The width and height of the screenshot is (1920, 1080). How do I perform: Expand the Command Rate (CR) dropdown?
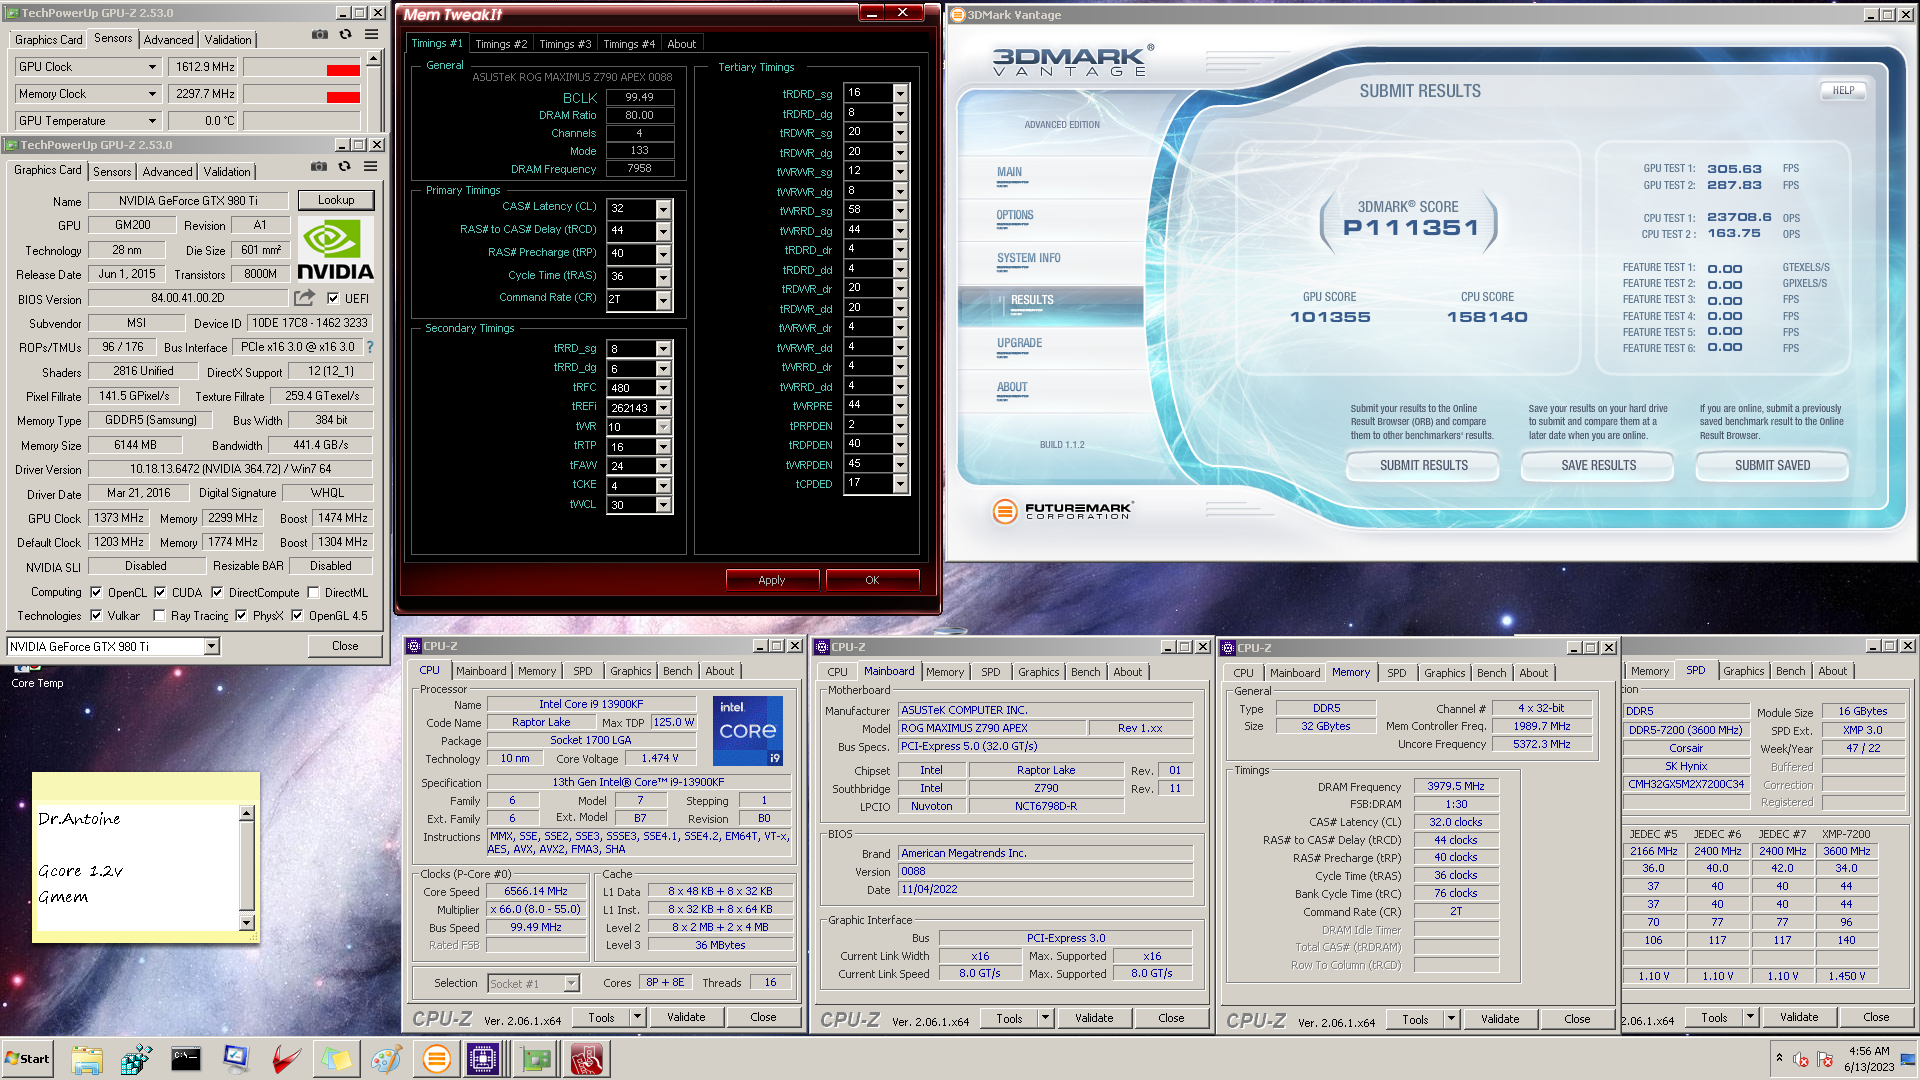tap(663, 300)
